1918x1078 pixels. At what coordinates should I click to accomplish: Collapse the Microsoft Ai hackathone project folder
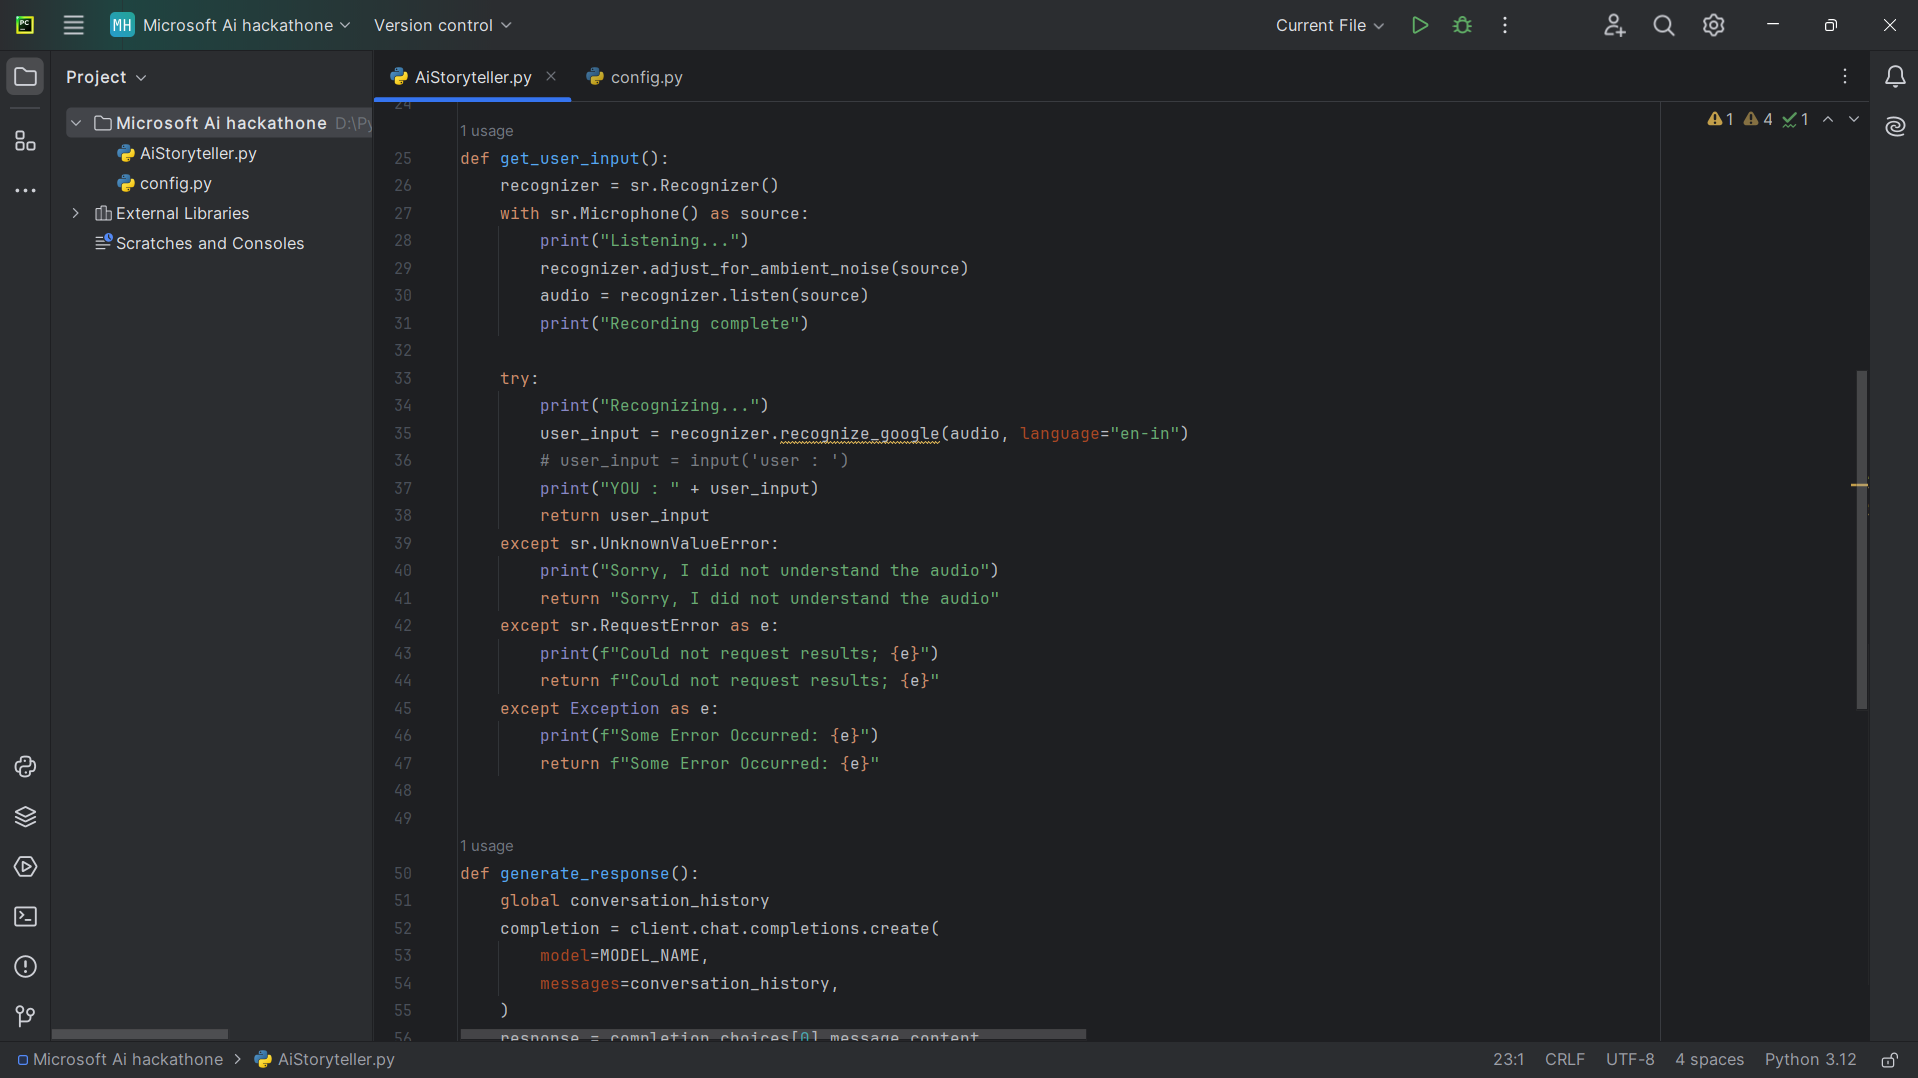coord(76,123)
